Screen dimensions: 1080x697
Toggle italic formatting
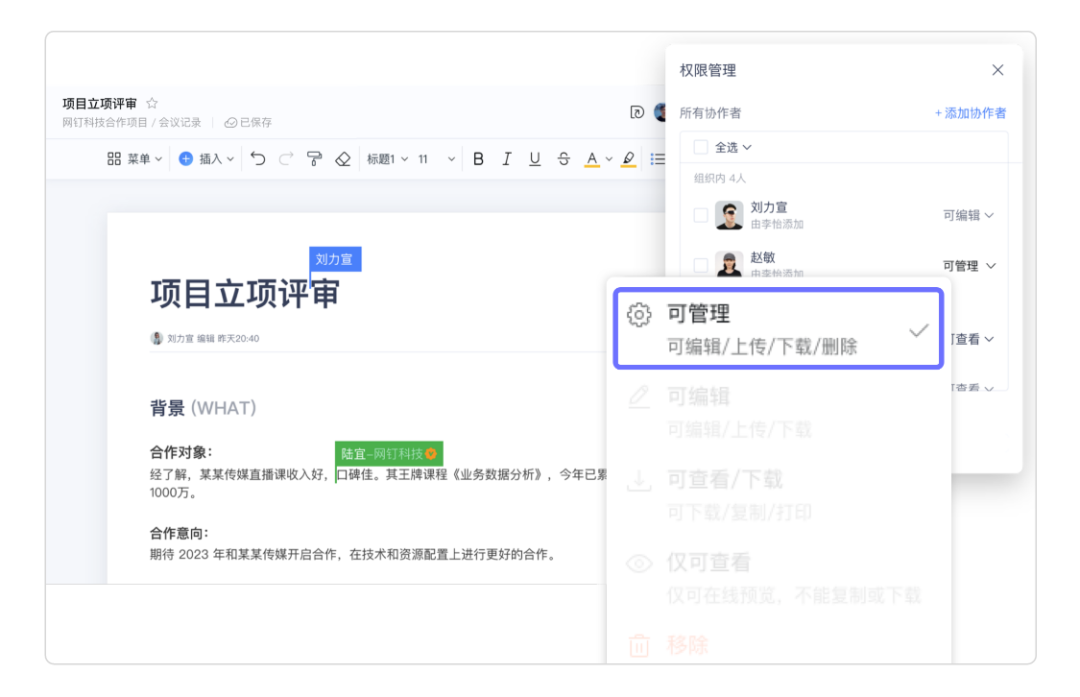506,159
